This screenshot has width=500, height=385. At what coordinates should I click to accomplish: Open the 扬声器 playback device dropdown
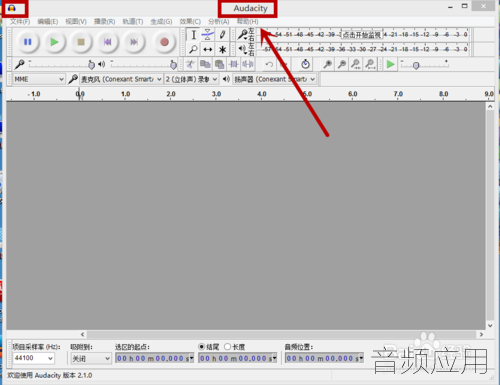pos(274,79)
